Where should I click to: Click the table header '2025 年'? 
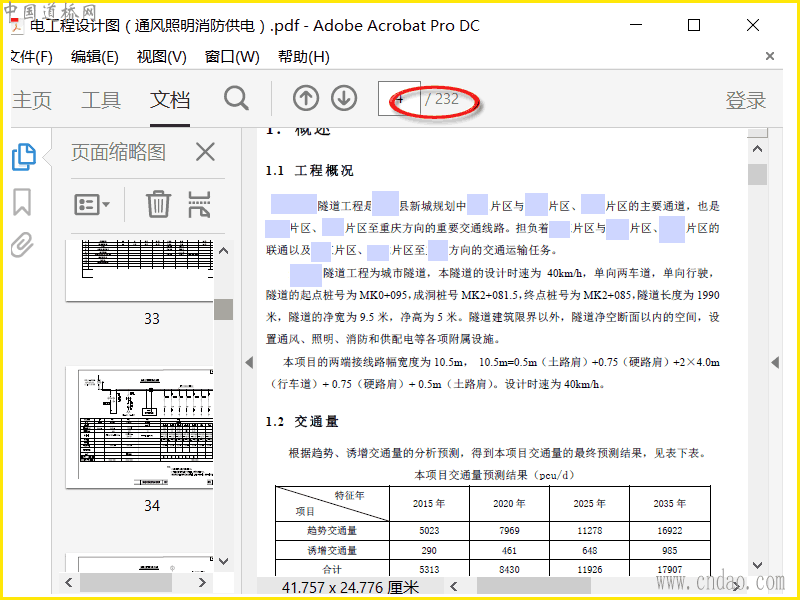coord(589,504)
